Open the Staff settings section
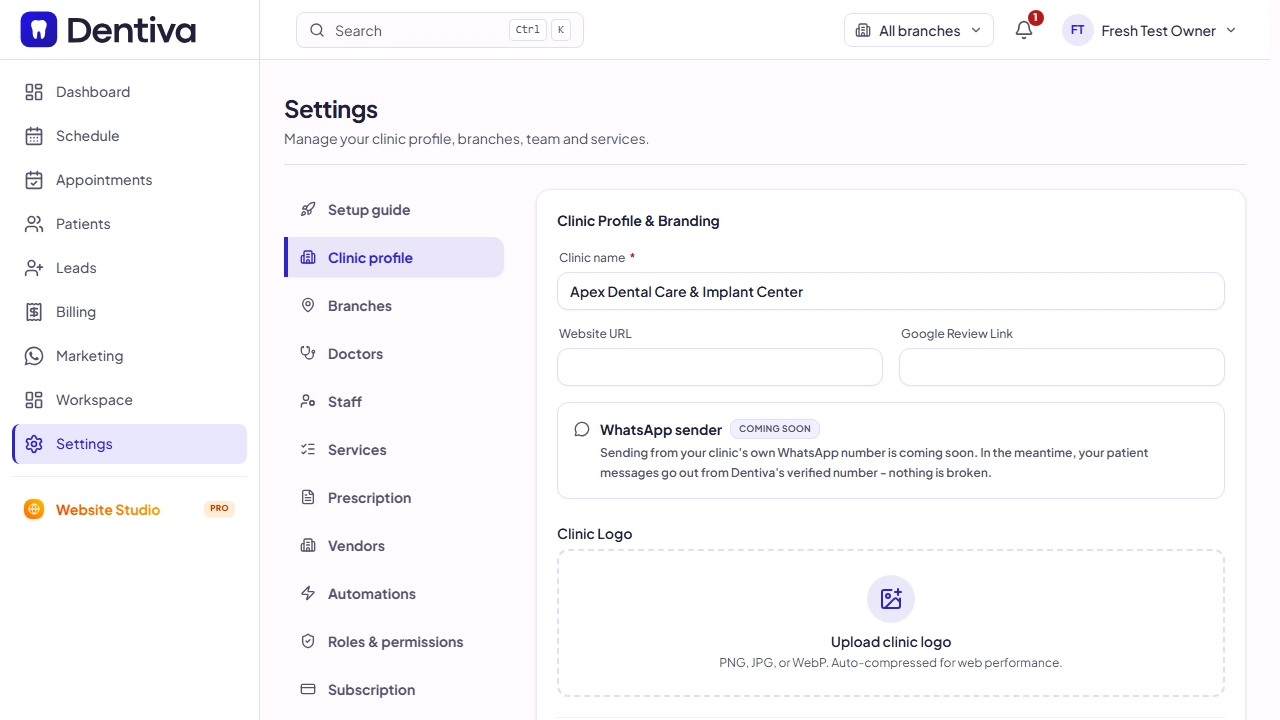 click(x=394, y=402)
